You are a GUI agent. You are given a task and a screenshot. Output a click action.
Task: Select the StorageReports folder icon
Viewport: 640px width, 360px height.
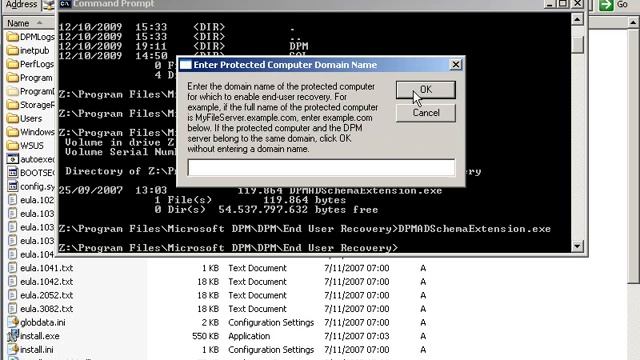click(x=13, y=105)
